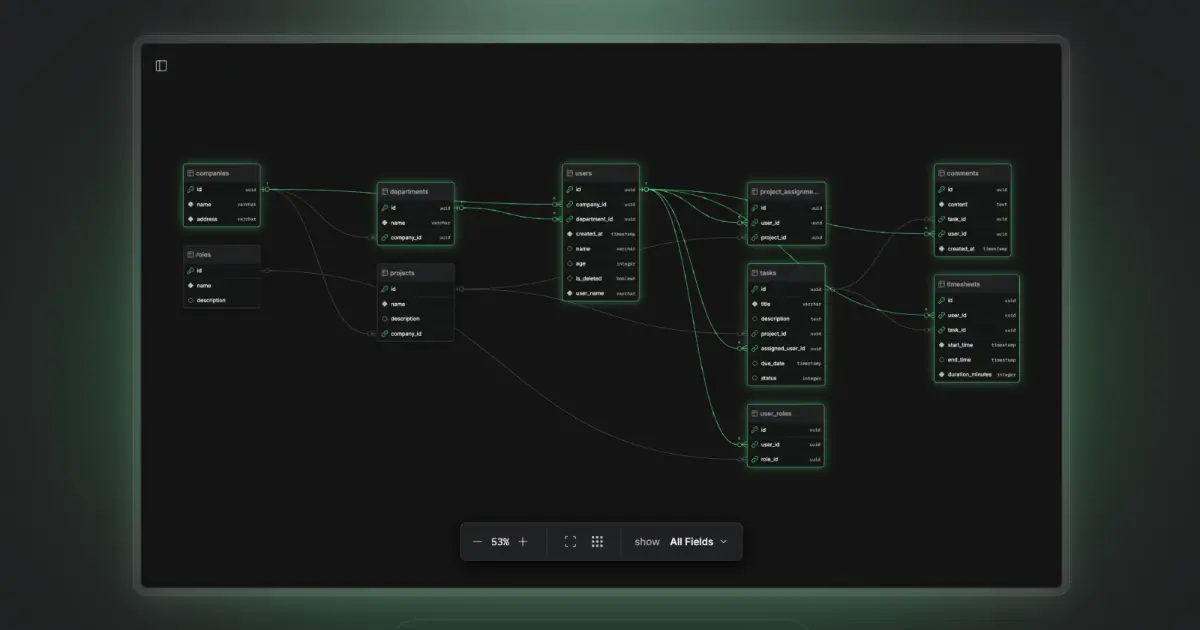1200x630 pixels.
Task: Select the project_assignments table header
Action: coord(786,191)
